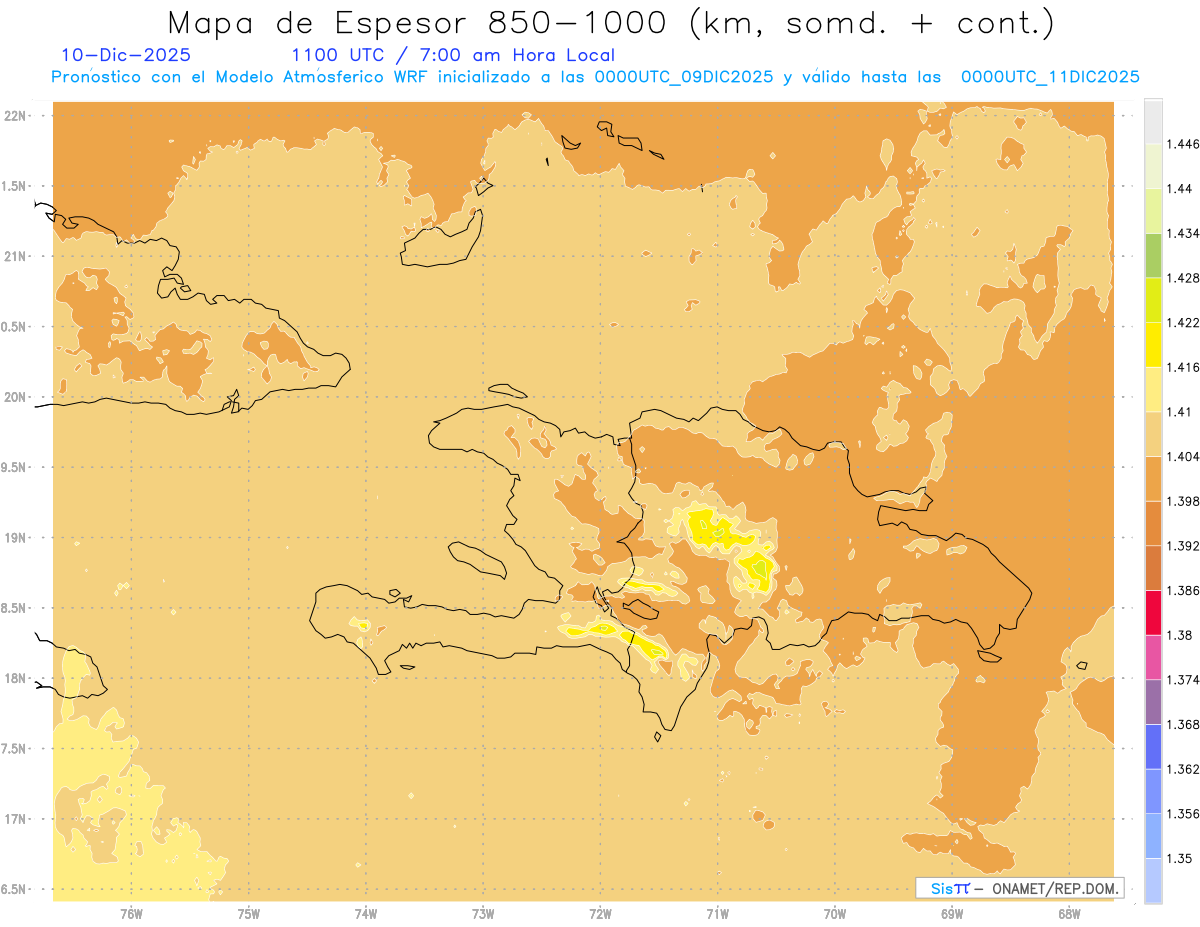Click the '76W' longitude label

131,914
